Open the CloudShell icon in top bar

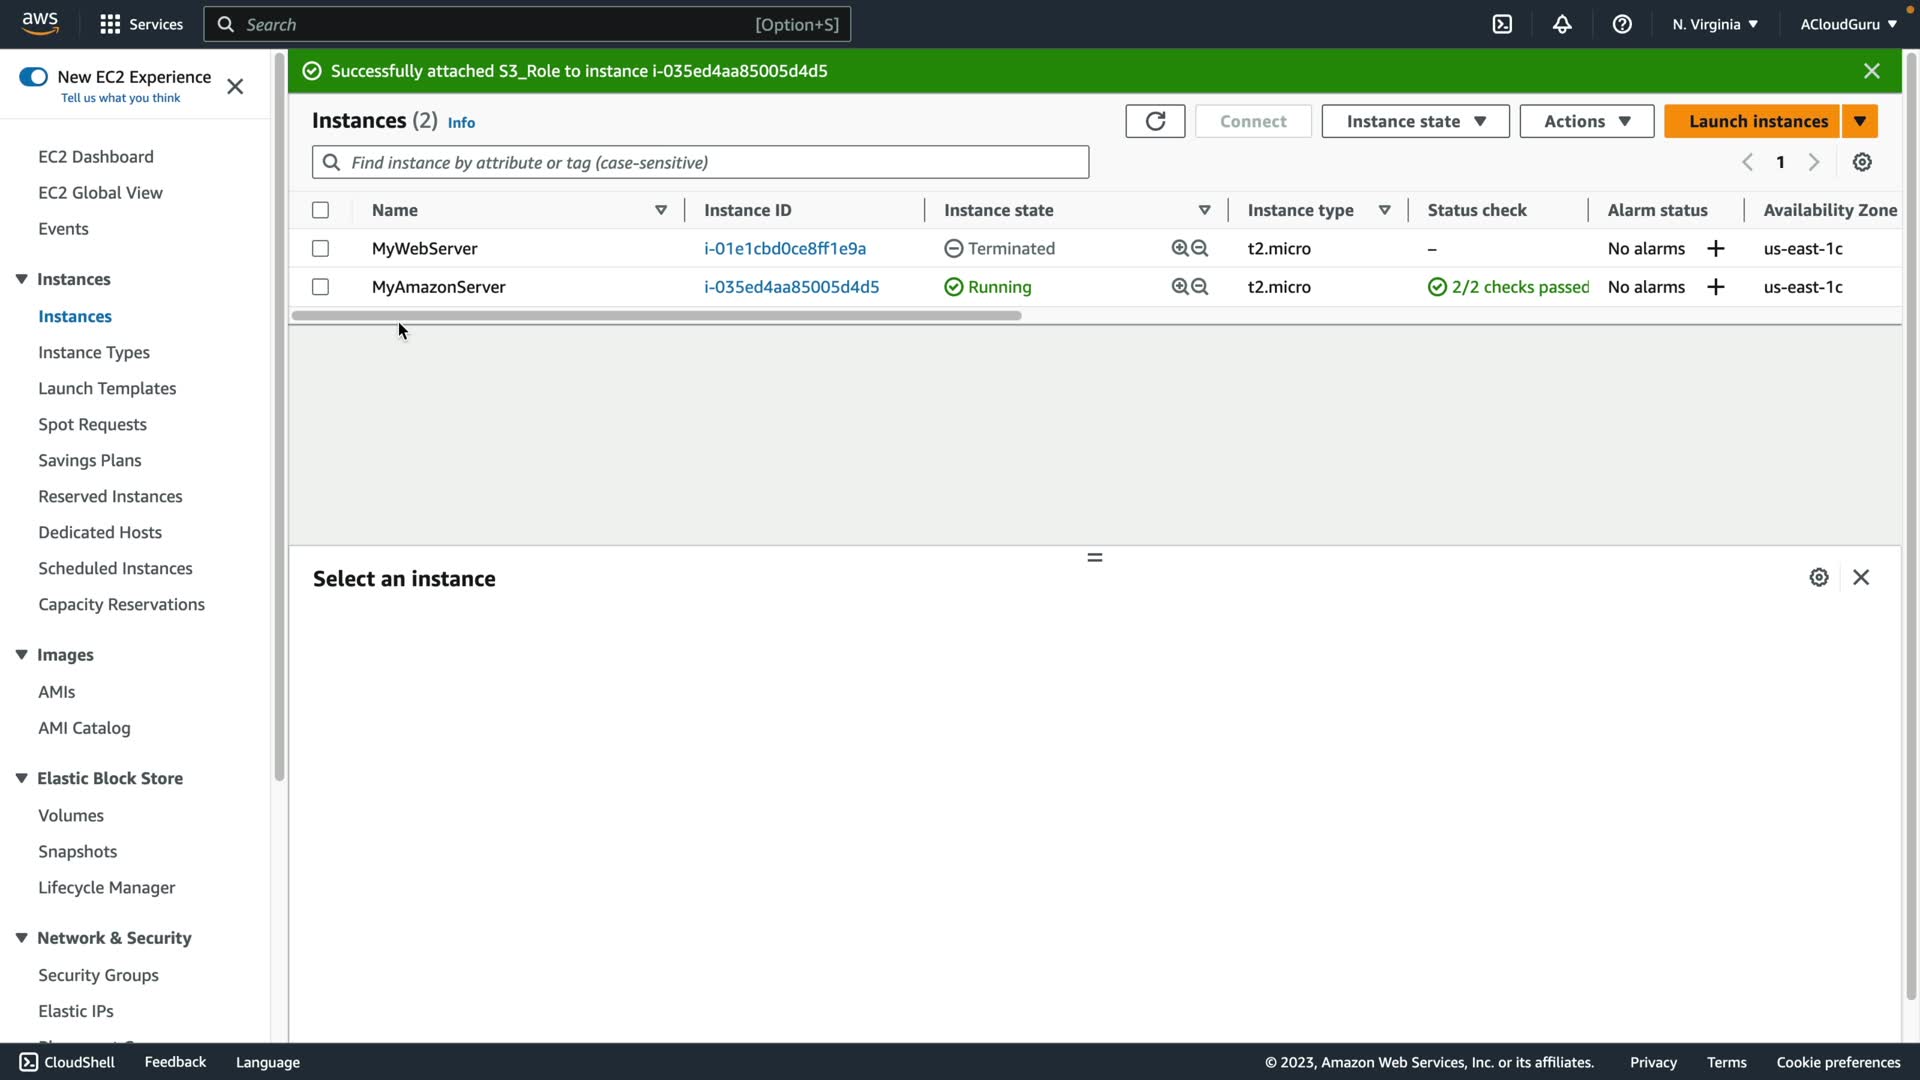(x=1502, y=24)
